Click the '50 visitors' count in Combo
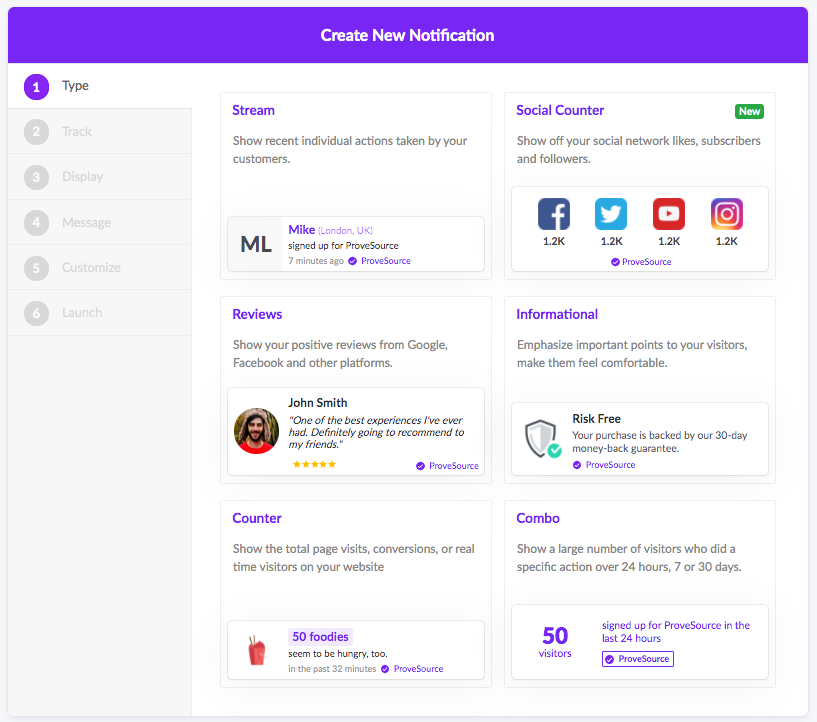Image resolution: width=817 pixels, height=722 pixels. [555, 642]
